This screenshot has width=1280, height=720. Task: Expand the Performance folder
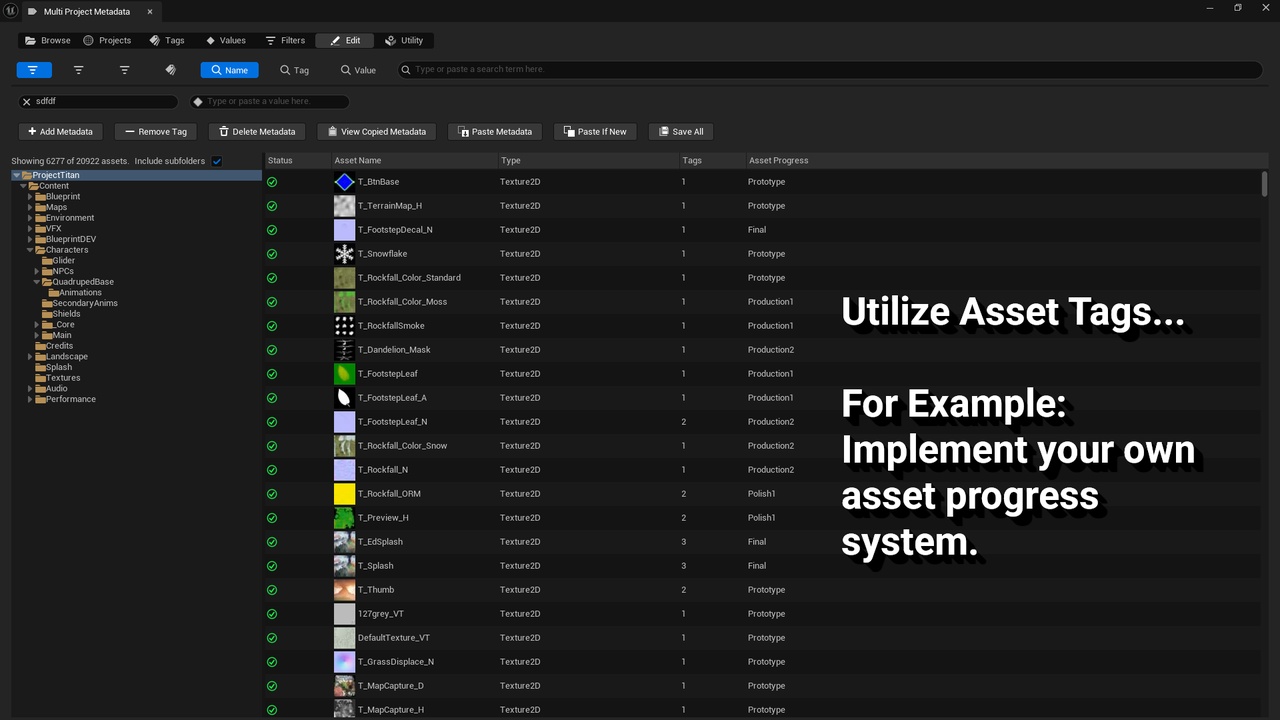30,399
